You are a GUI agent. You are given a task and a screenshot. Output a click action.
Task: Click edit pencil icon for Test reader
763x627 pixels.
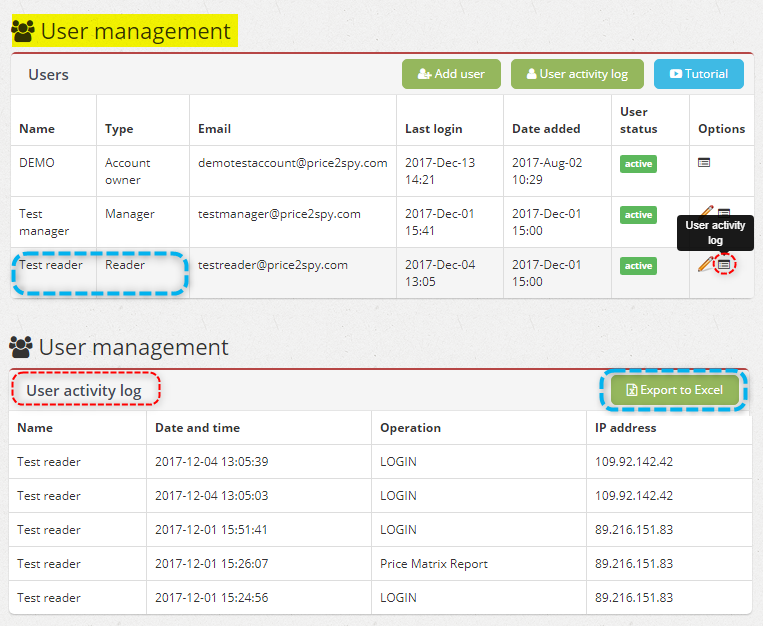[x=706, y=264]
